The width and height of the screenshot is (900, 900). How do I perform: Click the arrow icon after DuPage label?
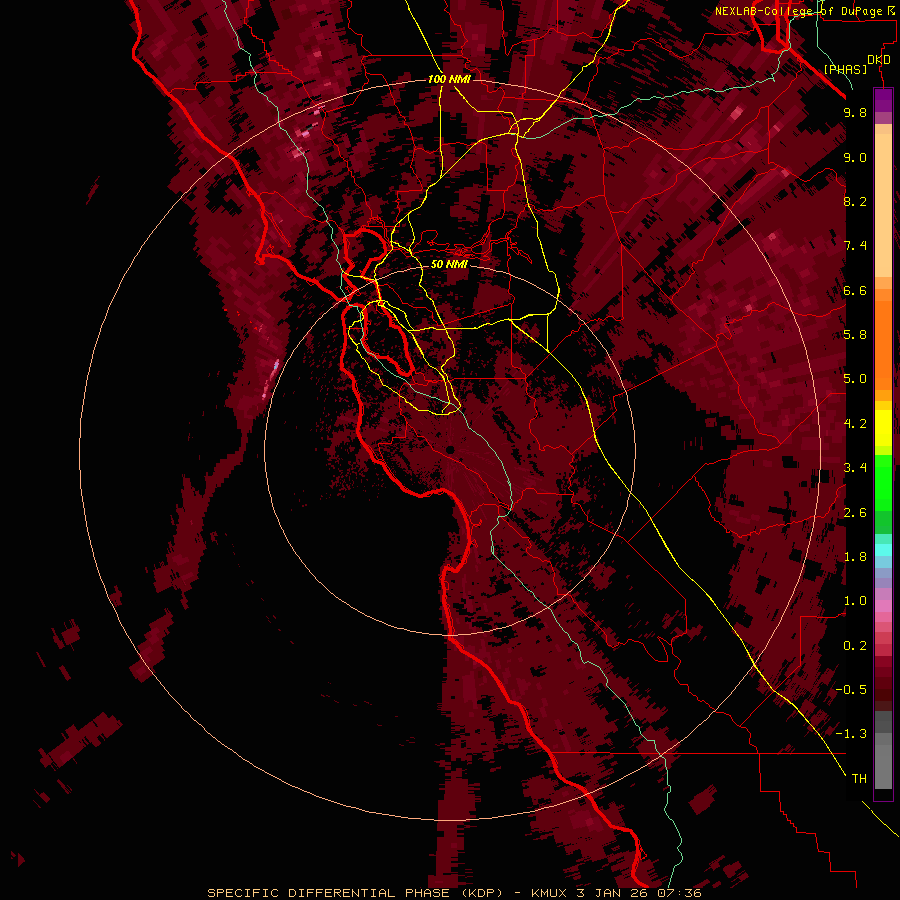tap(891, 11)
